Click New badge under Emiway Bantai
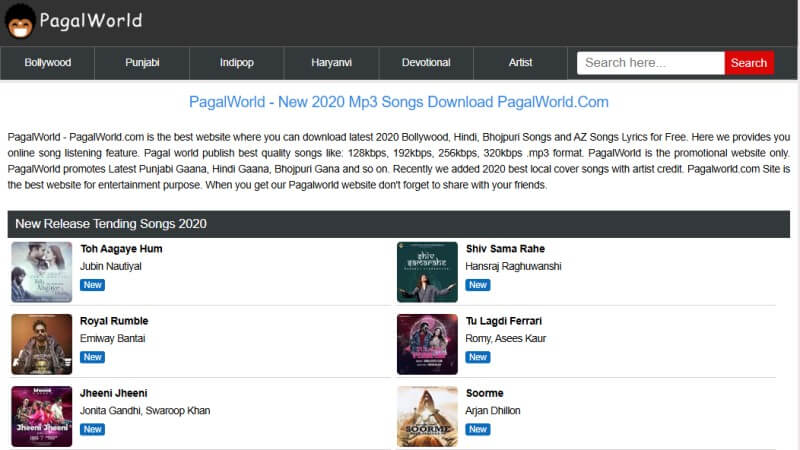 (x=92, y=357)
